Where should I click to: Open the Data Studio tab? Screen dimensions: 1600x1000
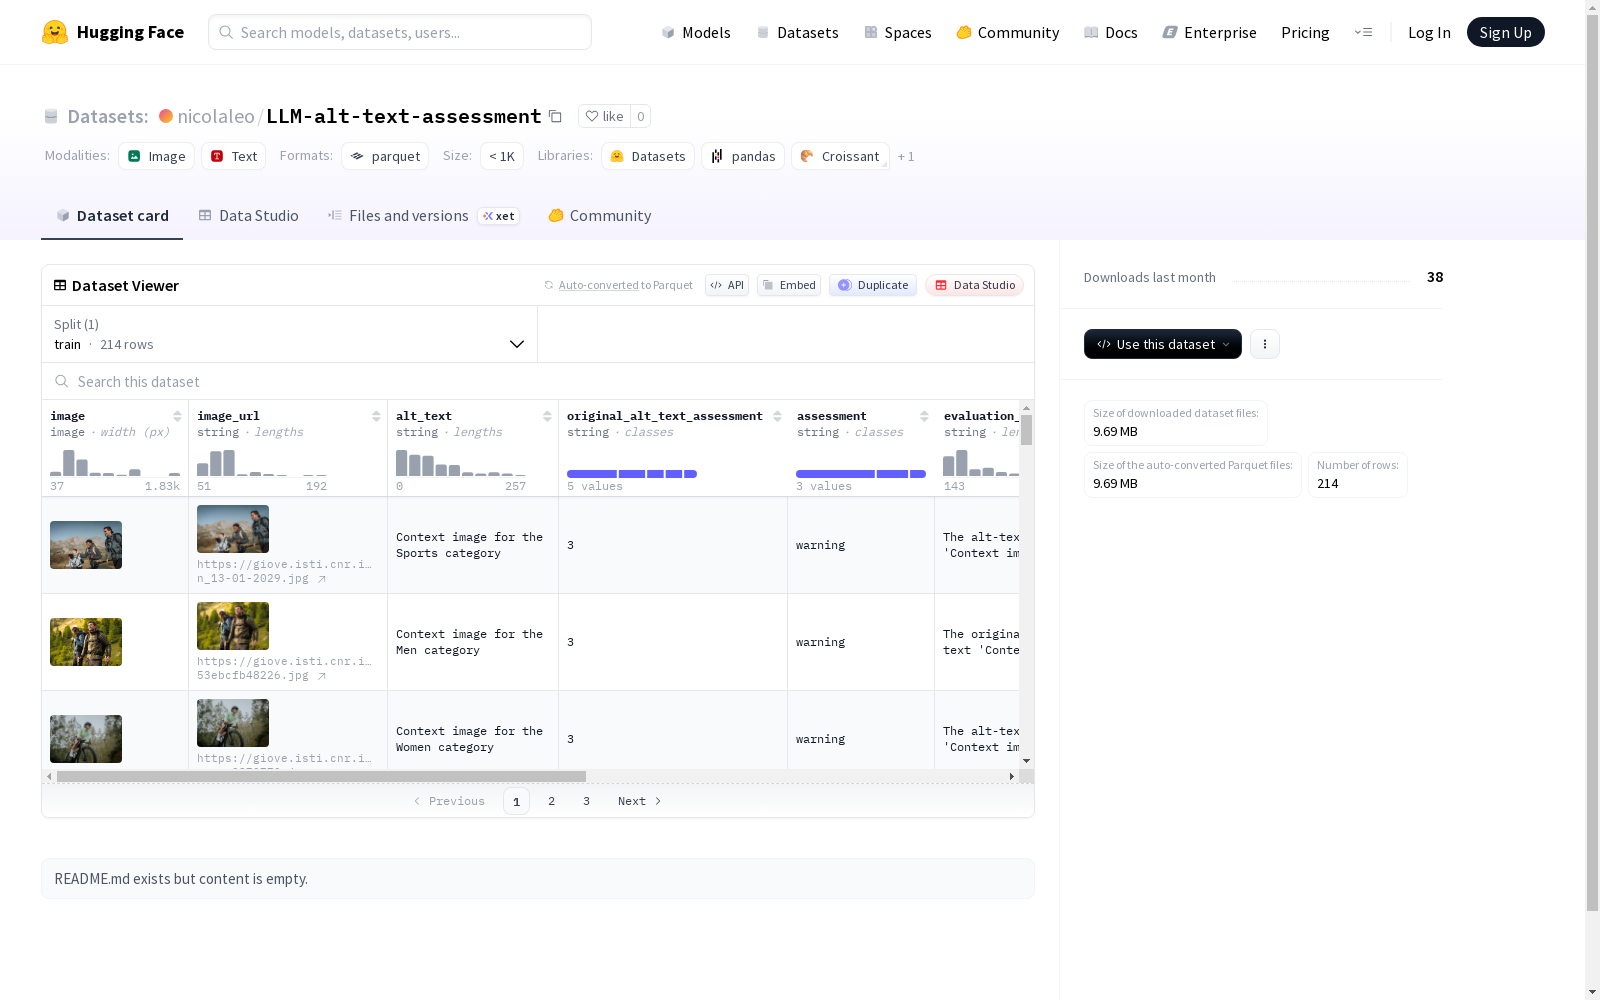[248, 215]
